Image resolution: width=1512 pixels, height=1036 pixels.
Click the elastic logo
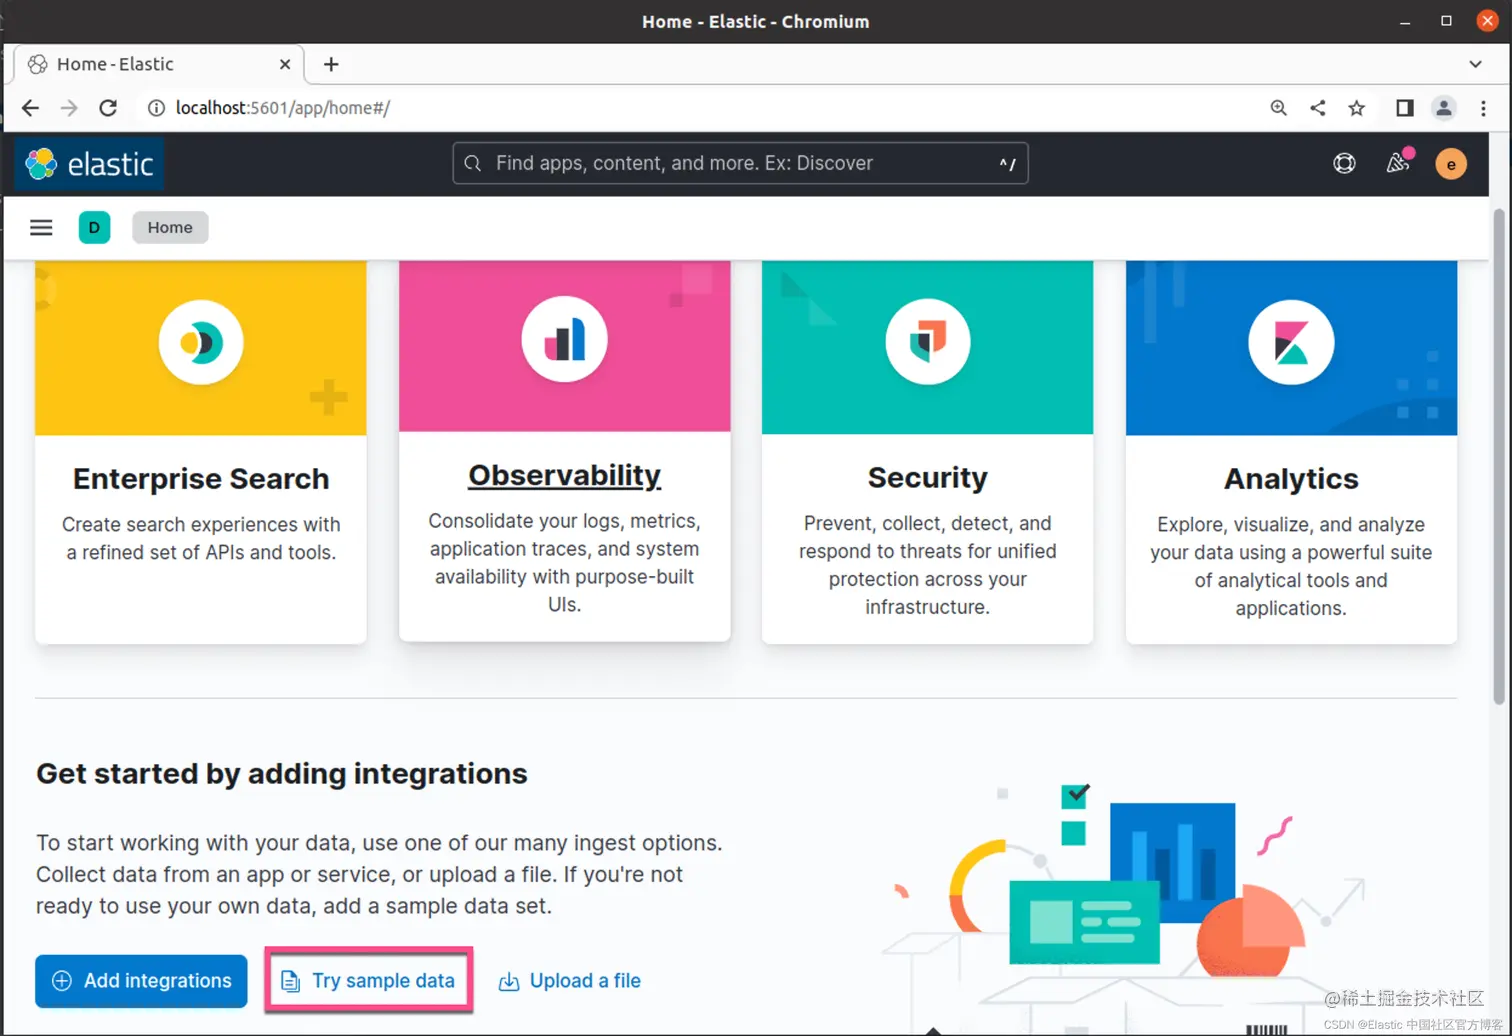(88, 163)
